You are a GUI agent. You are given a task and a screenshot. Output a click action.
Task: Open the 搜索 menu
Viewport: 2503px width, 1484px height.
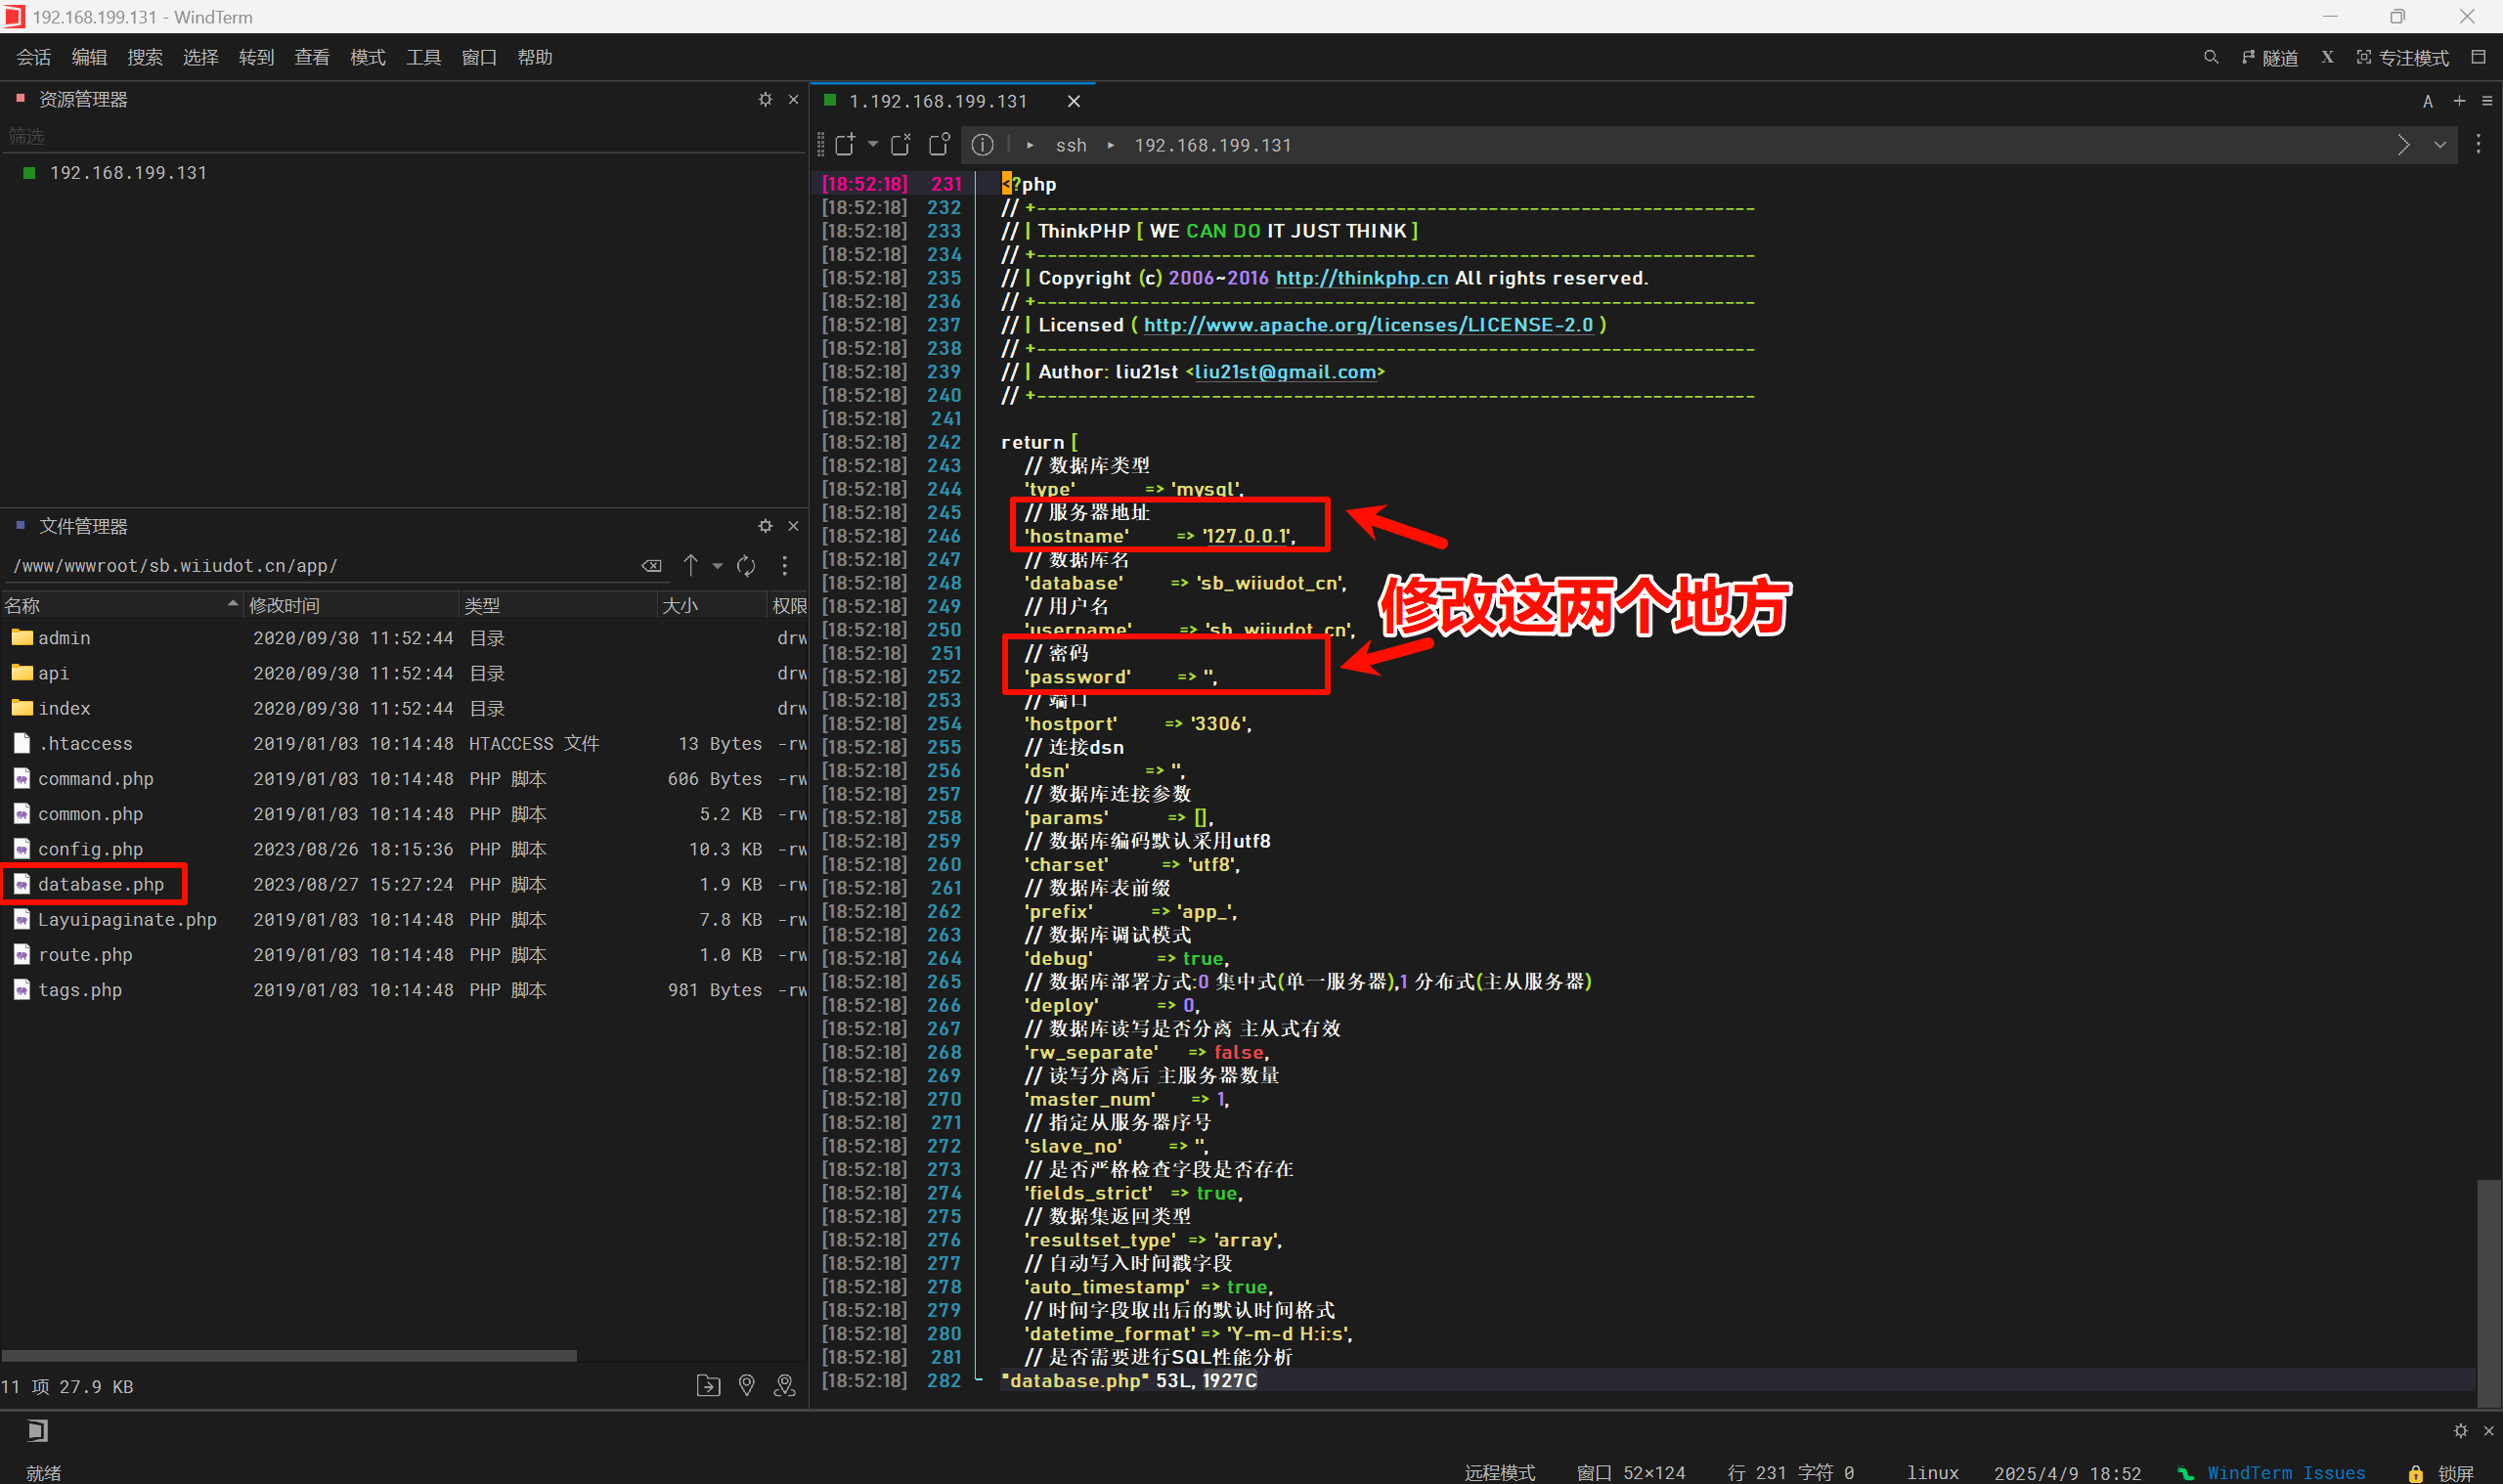(145, 57)
